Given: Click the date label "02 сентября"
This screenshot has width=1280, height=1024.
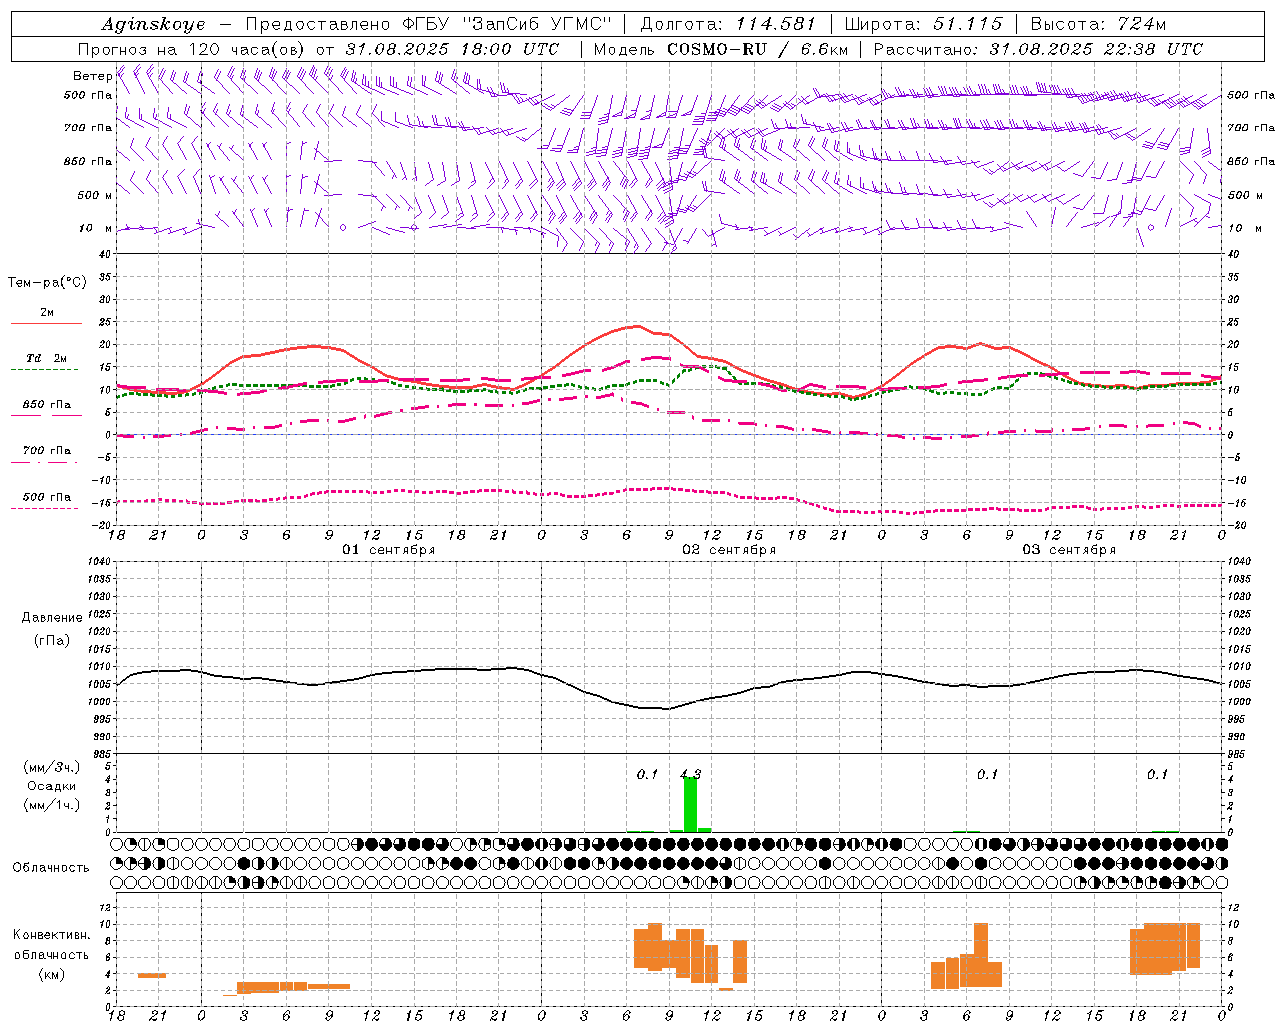Looking at the screenshot, I should pos(729,550).
